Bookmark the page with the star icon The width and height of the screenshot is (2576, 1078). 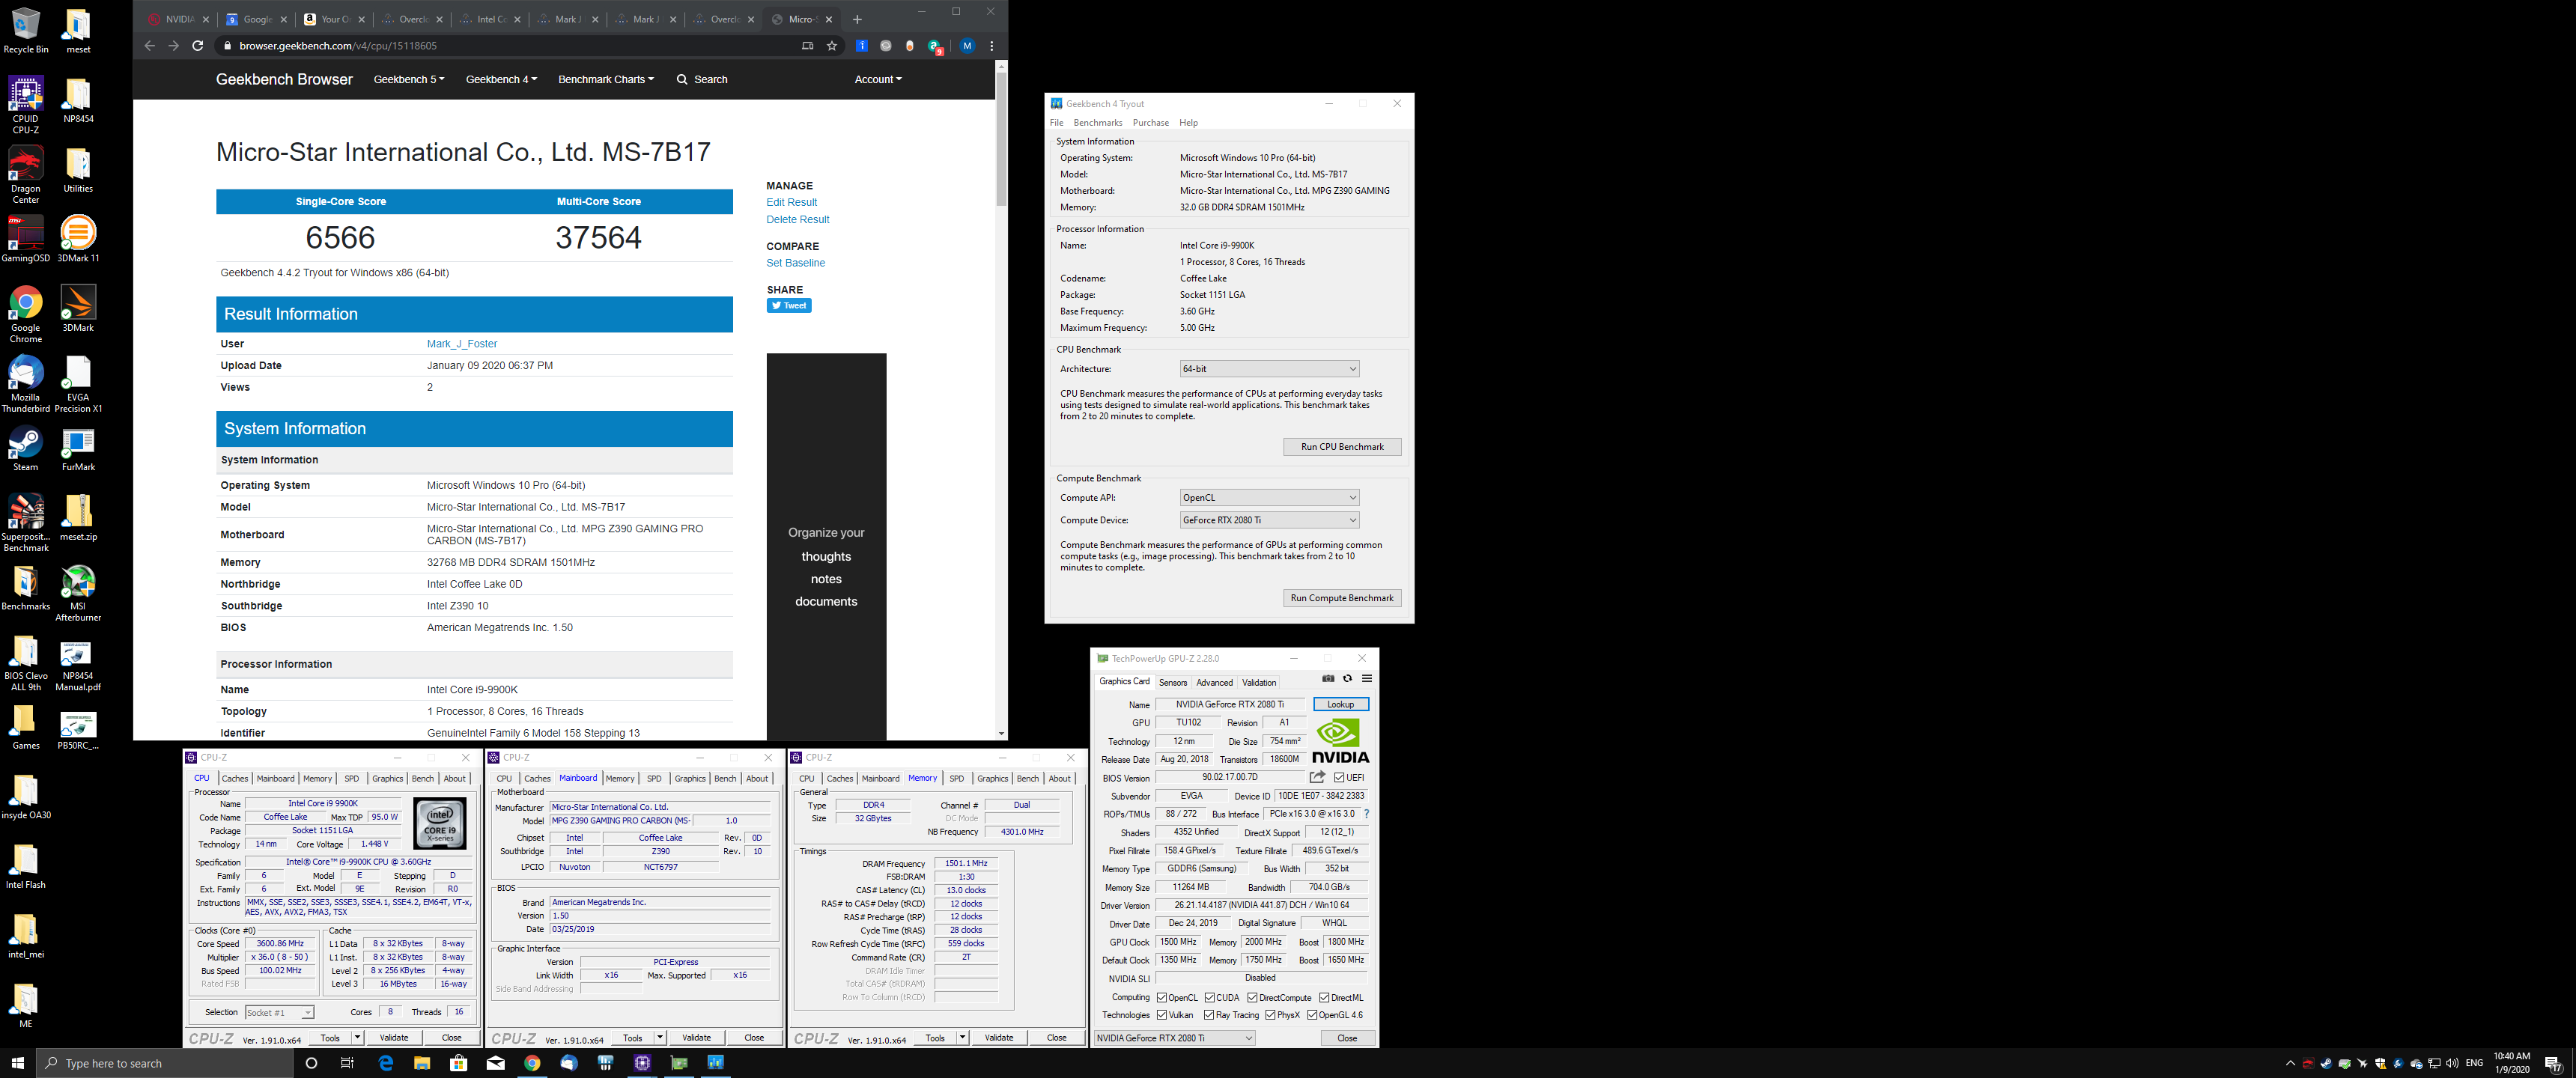[x=831, y=46]
